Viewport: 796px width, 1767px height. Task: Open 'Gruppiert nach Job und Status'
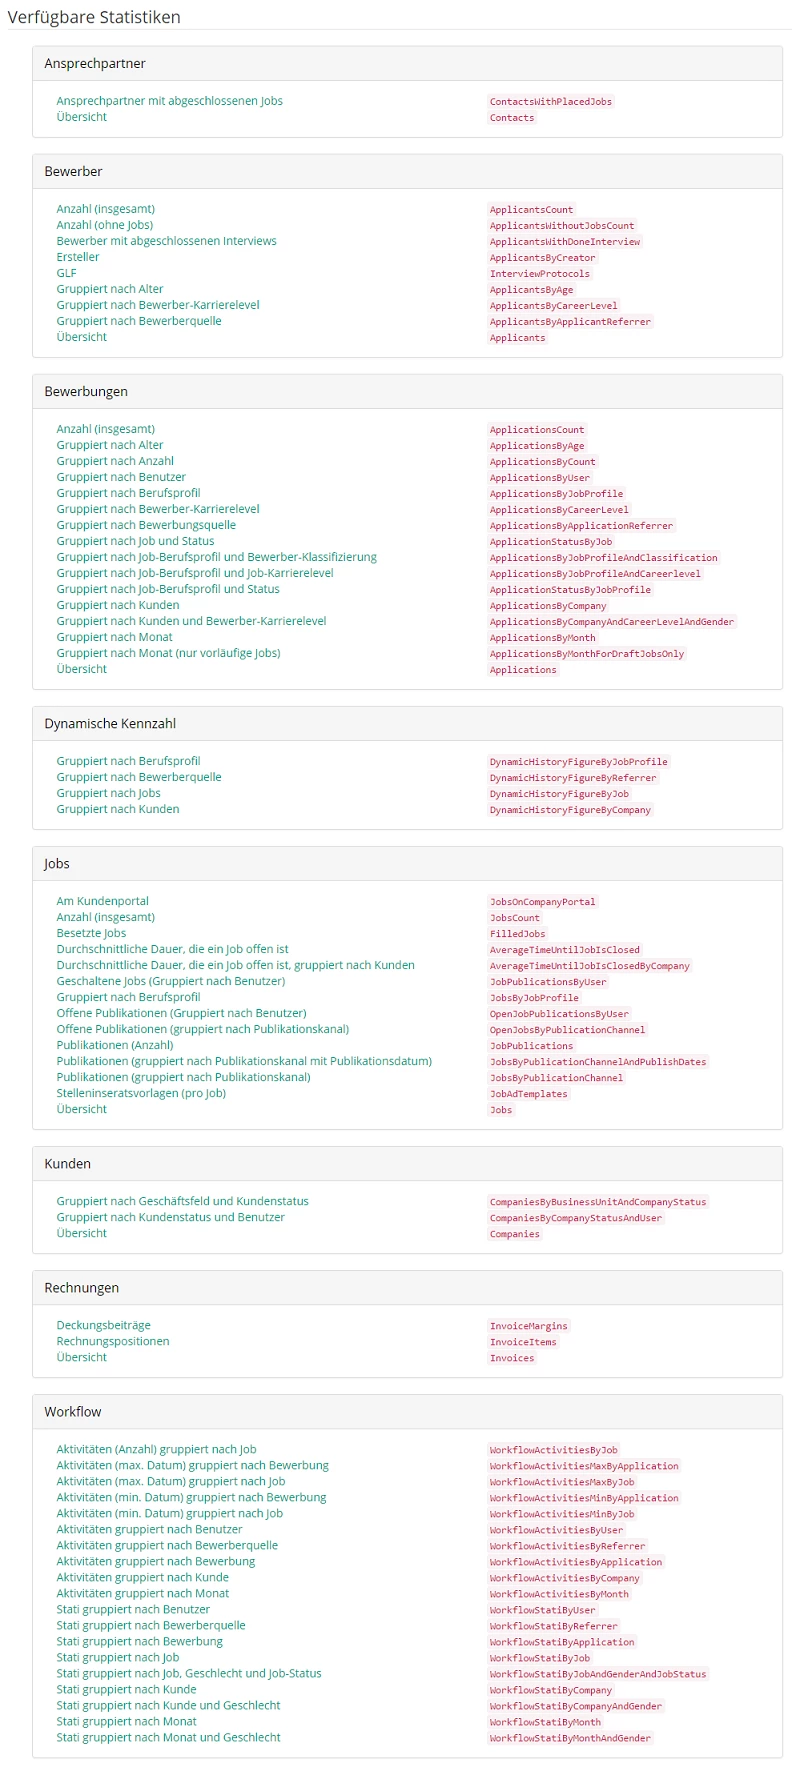tap(135, 541)
